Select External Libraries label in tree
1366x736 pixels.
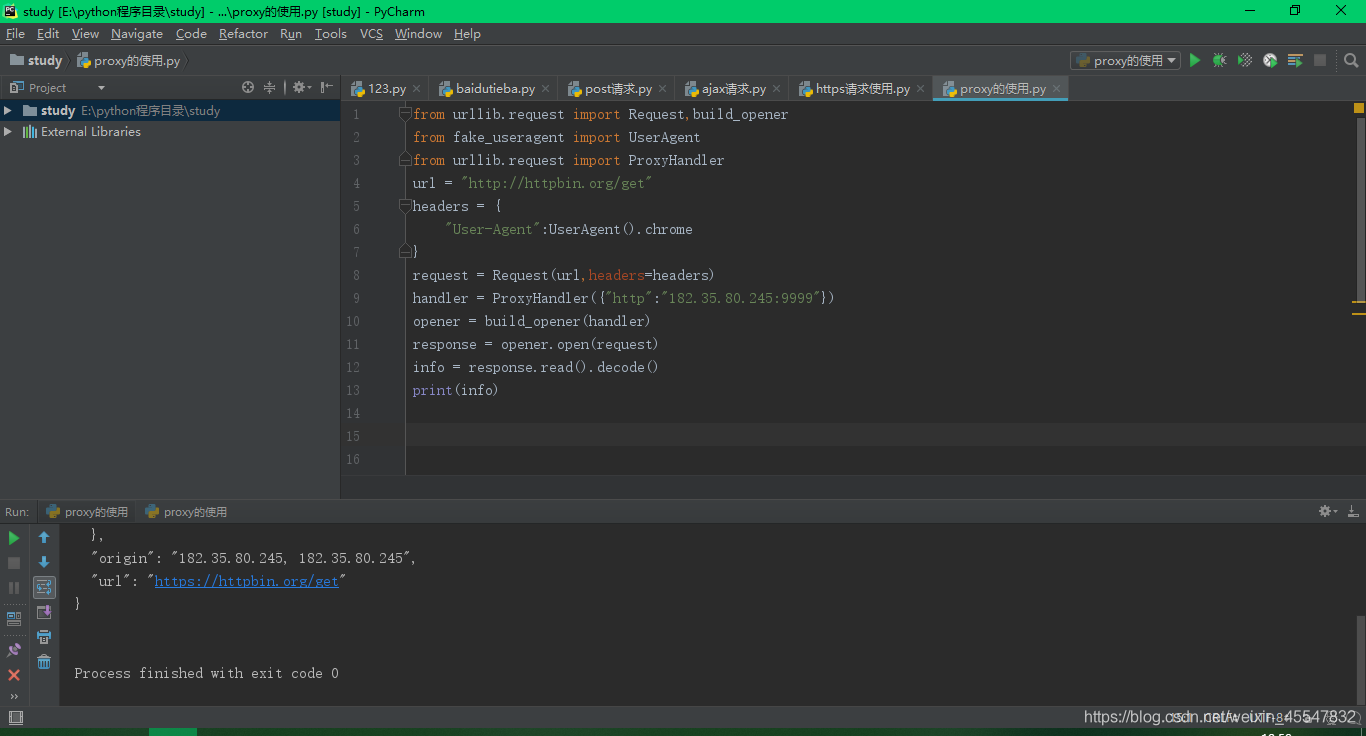[91, 132]
